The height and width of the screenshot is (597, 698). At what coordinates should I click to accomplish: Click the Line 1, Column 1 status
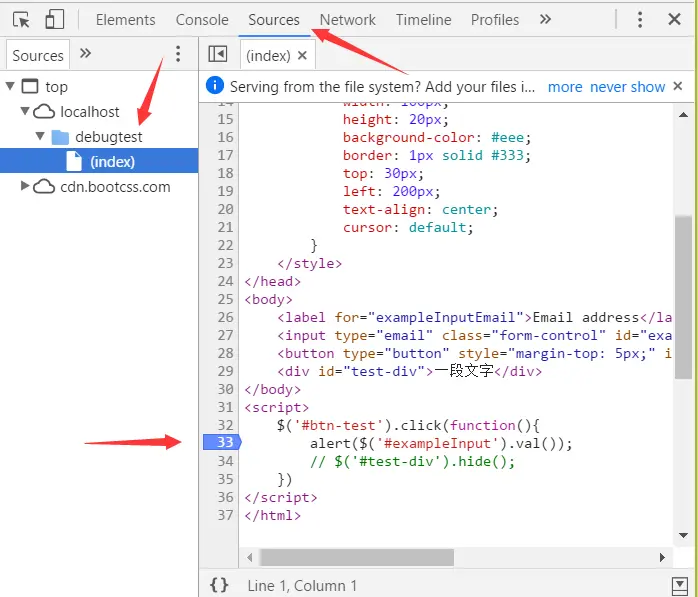pos(302,585)
